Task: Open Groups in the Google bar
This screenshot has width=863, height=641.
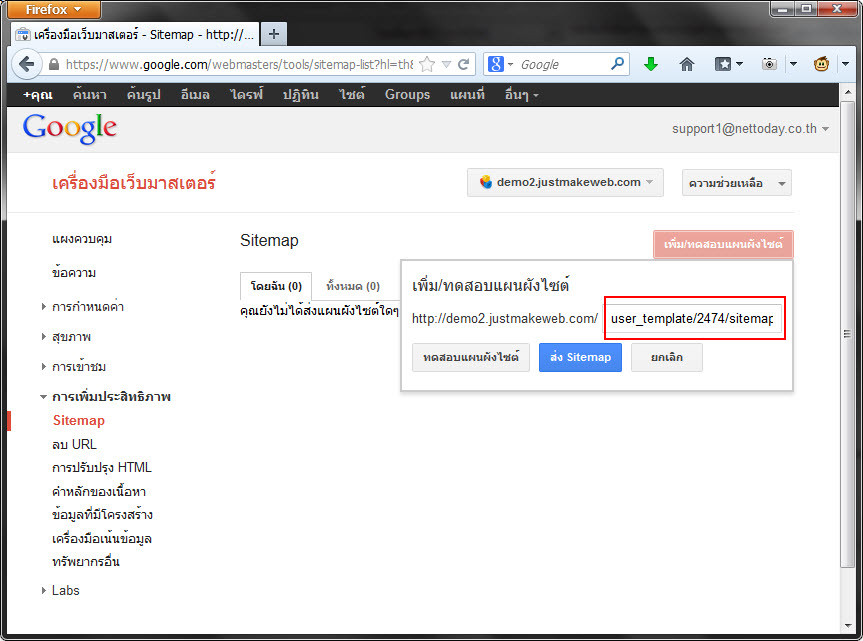Action: [x=407, y=95]
